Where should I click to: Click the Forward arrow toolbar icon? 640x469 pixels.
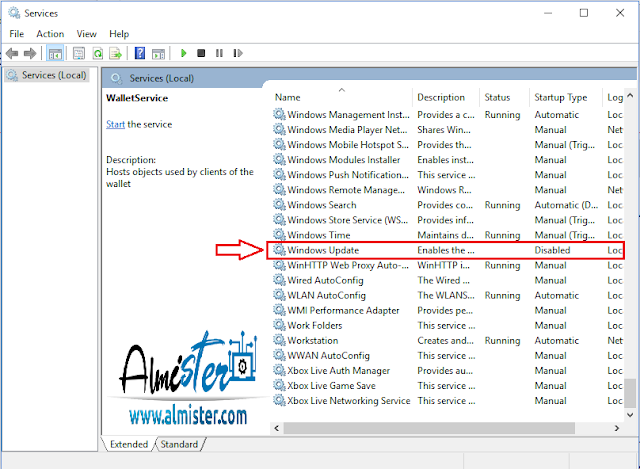point(30,53)
